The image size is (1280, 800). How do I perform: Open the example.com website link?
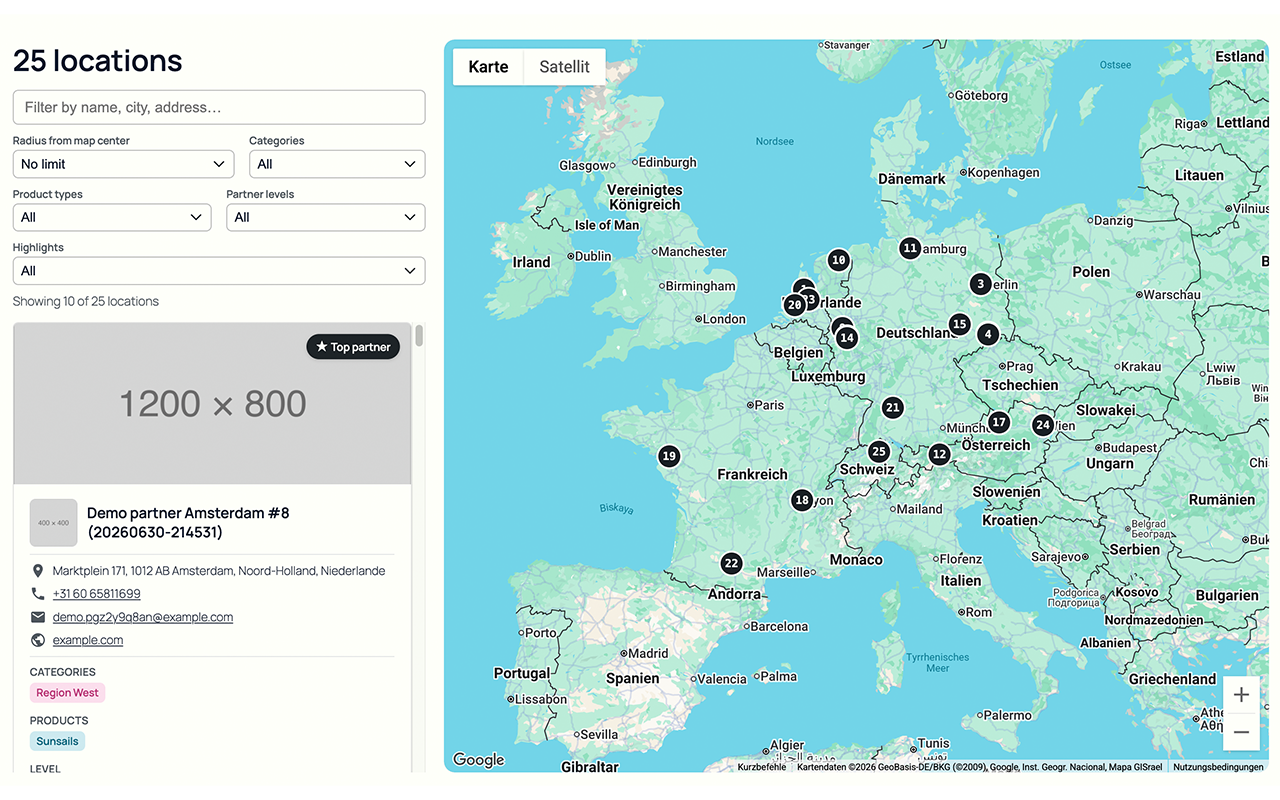pos(88,640)
